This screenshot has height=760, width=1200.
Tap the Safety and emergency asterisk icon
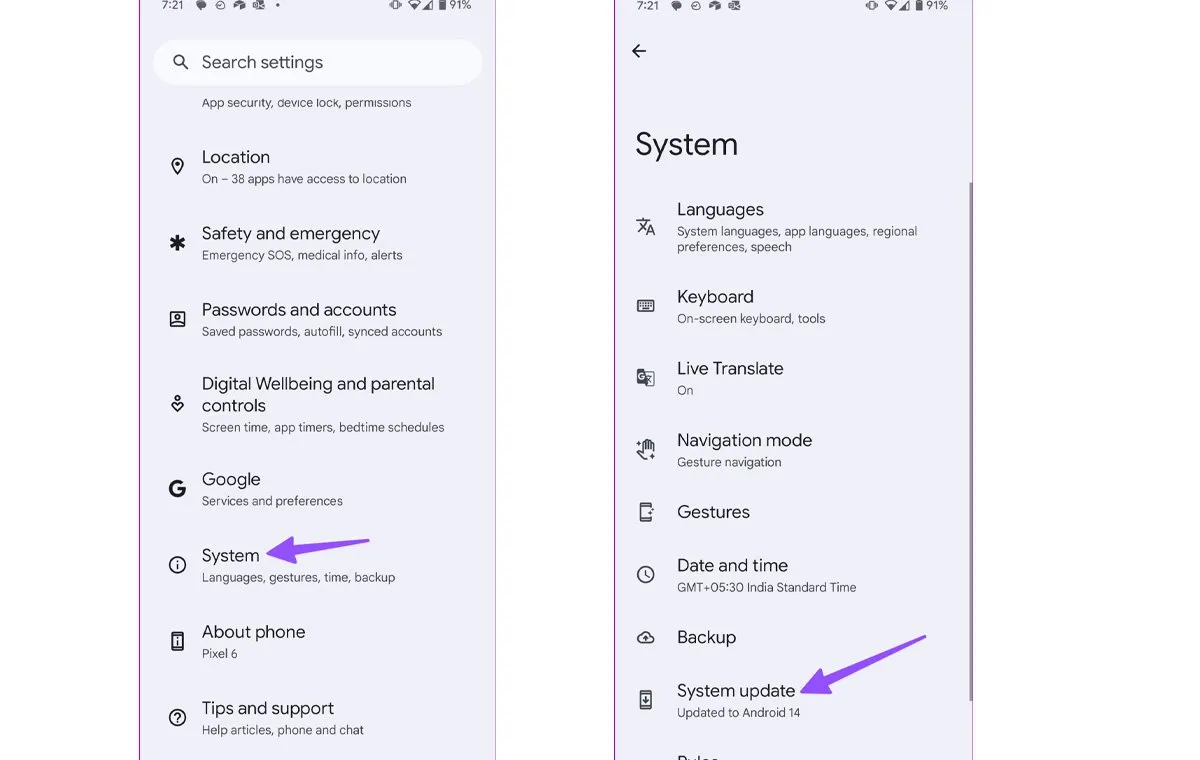(x=177, y=243)
